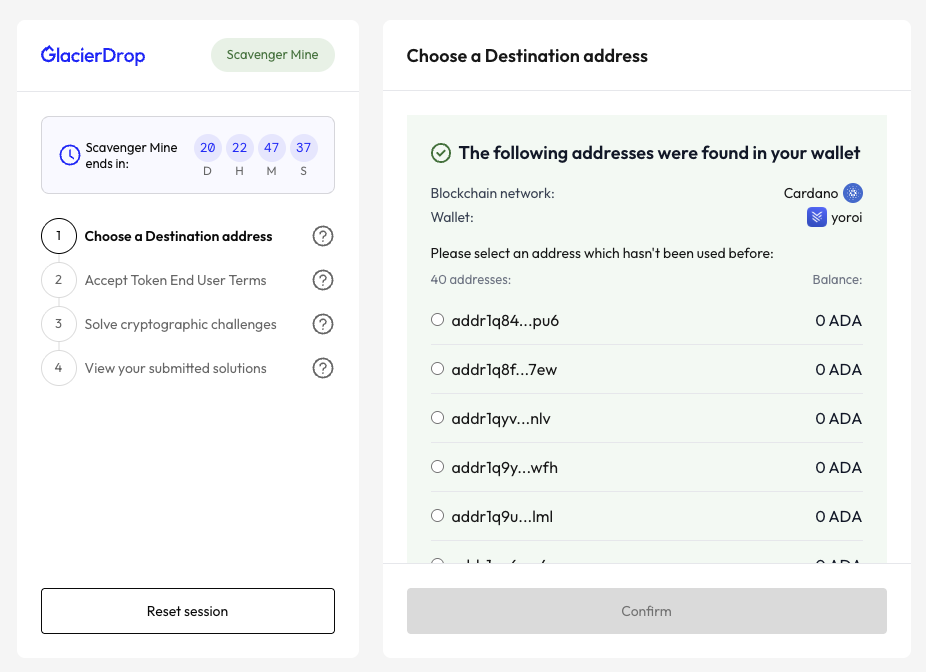Viewport: 926px width, 672px height.
Task: Click the Confirm button
Action: [x=646, y=611]
